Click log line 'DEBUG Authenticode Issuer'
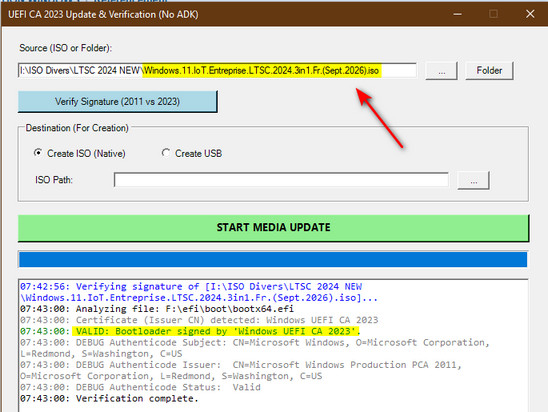 241,370
